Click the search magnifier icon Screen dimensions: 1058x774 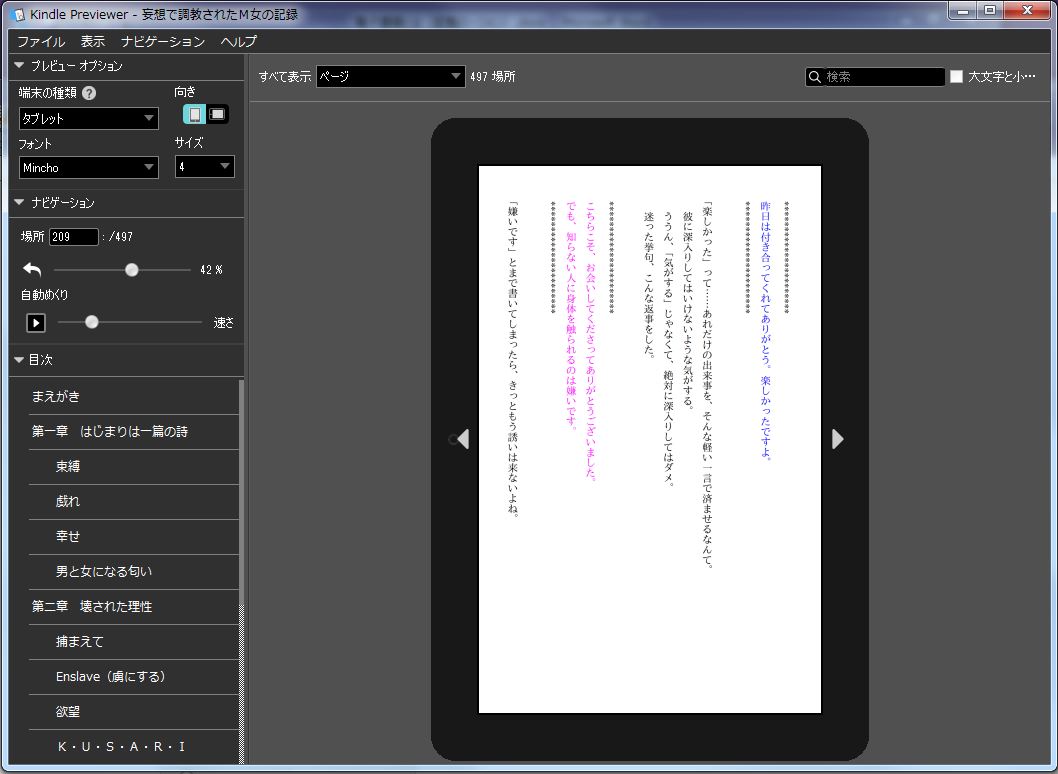coord(815,77)
